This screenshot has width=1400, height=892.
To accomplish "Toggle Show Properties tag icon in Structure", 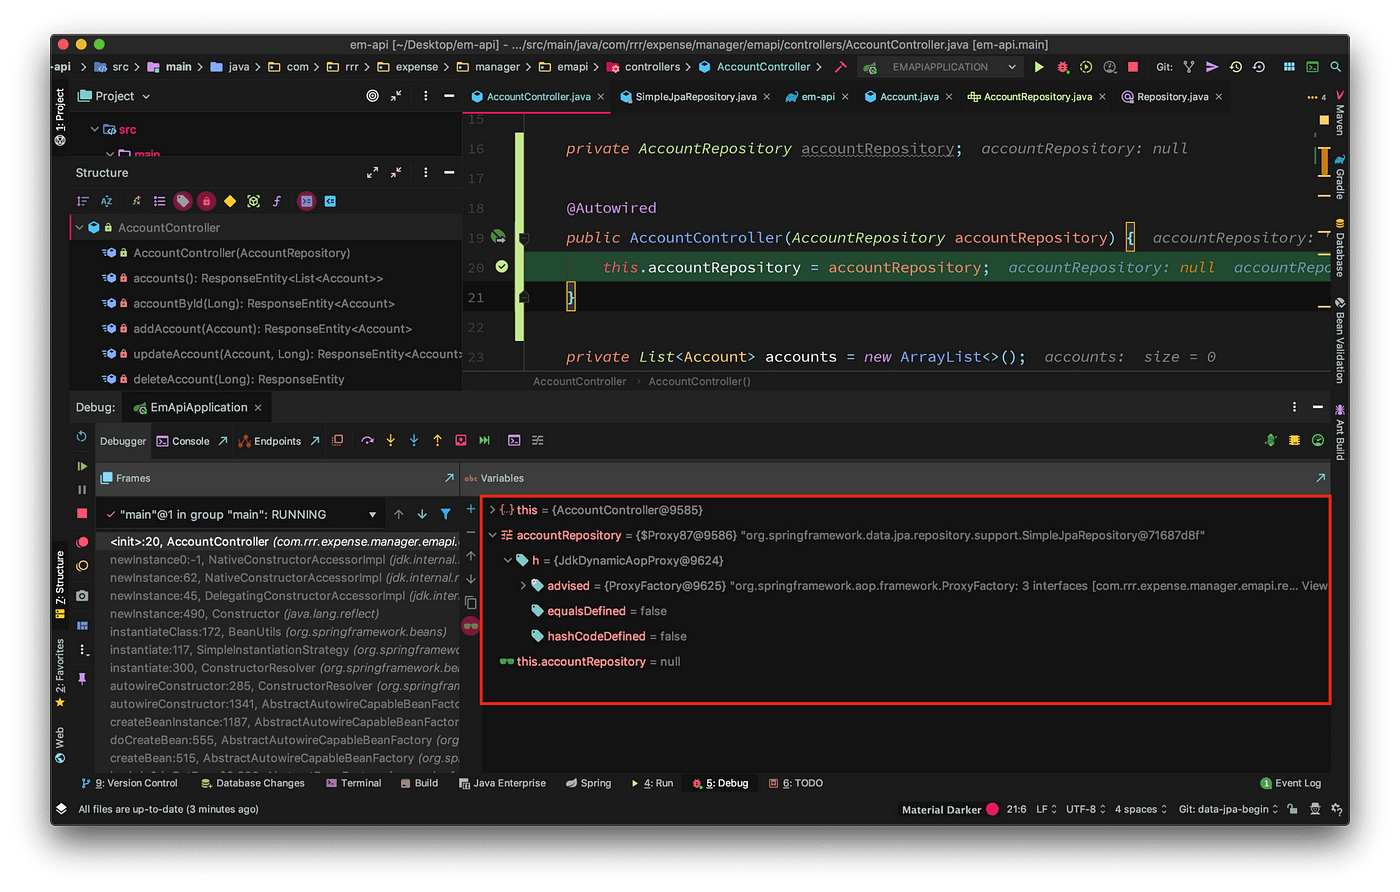I will click(x=182, y=201).
